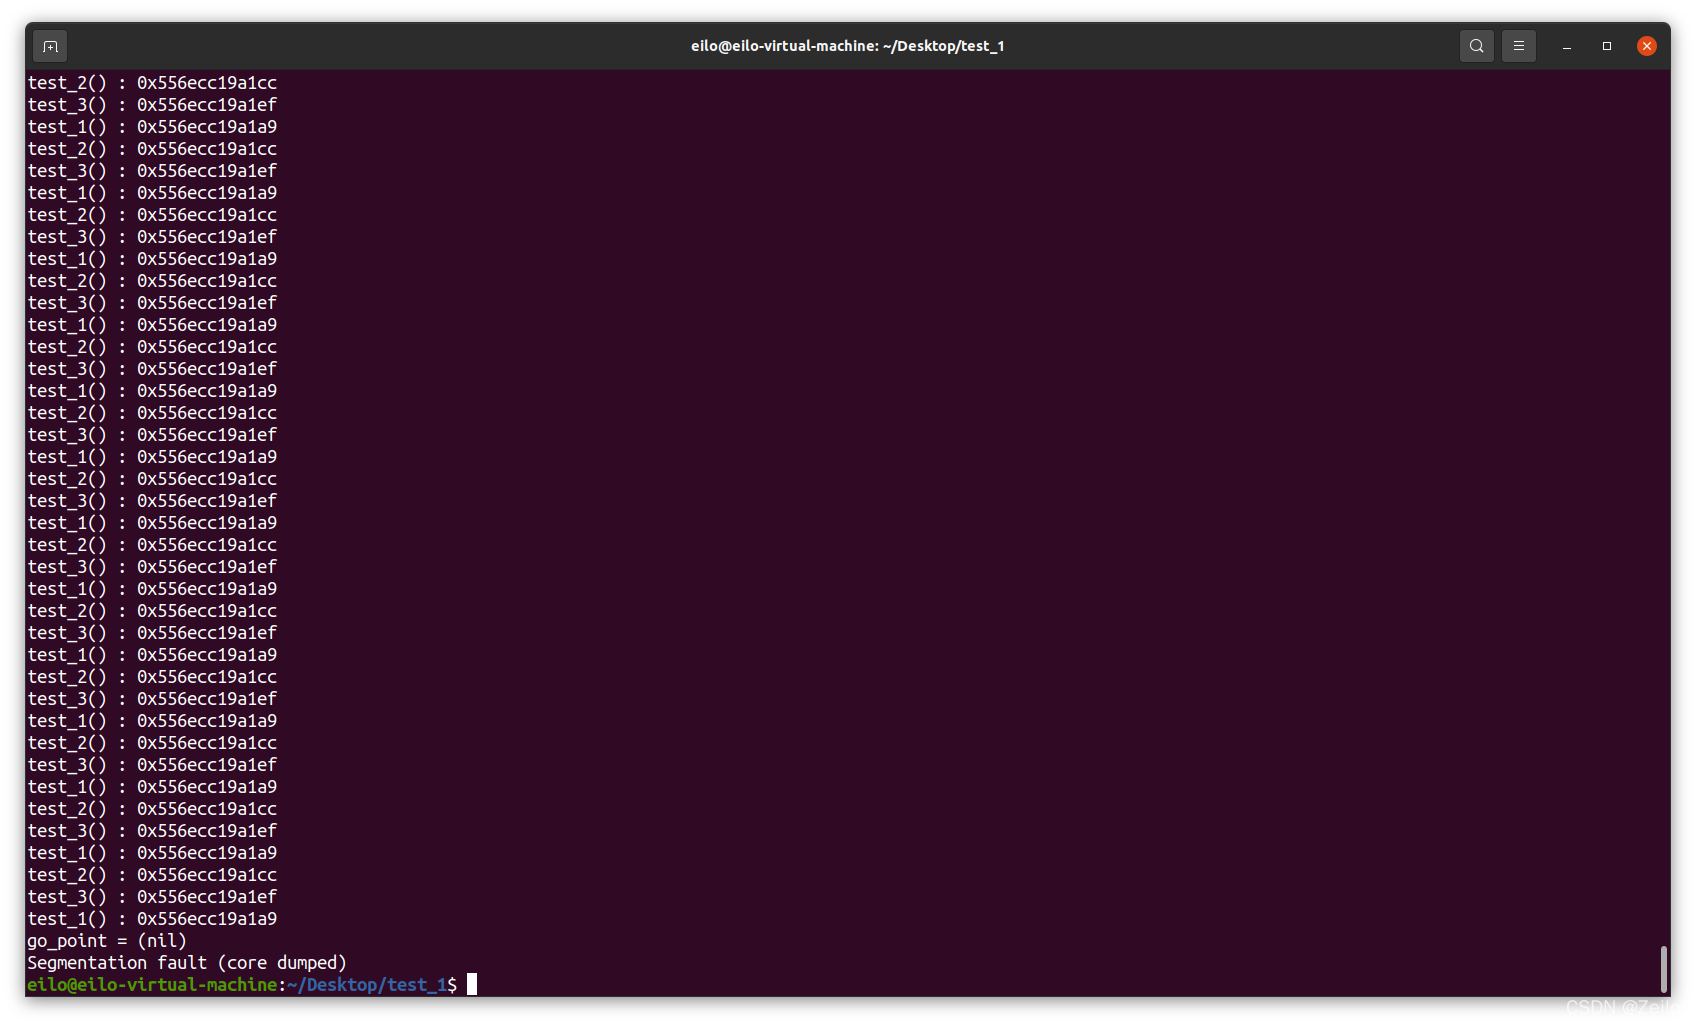1696x1025 pixels.
Task: Click the 'go_point = (nil)' line
Action: click(107, 941)
